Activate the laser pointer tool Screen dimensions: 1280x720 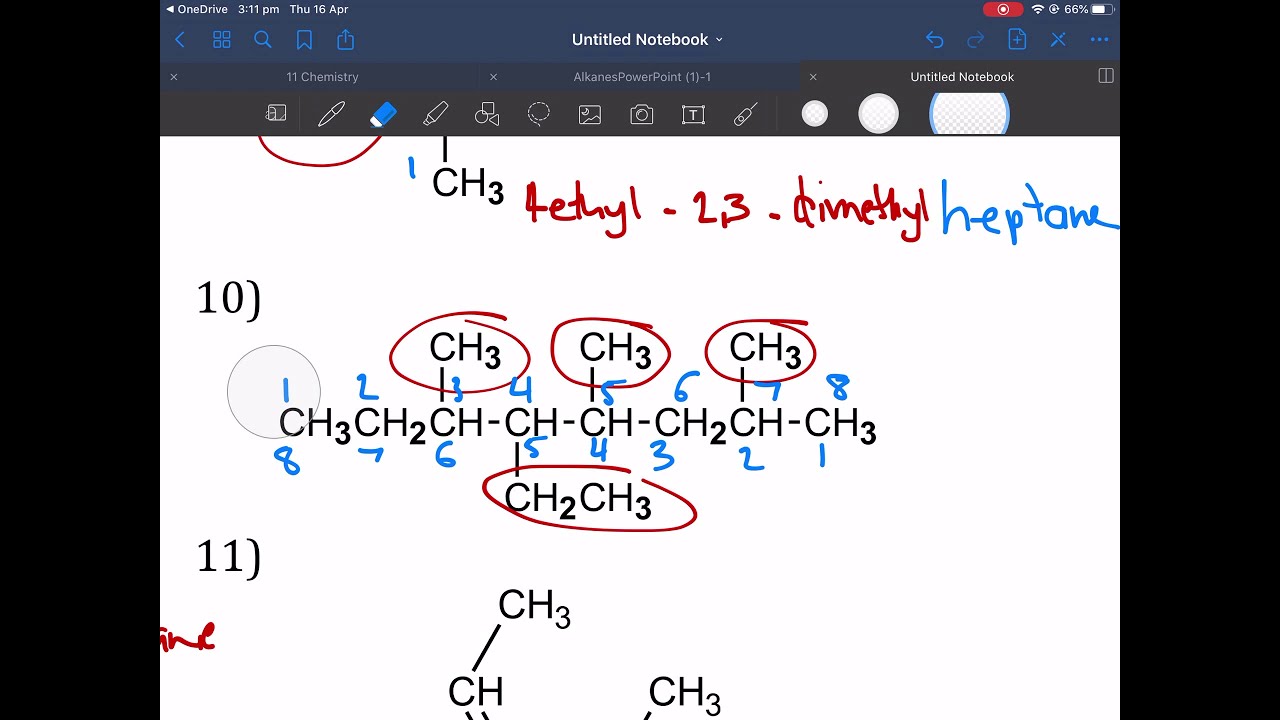pyautogui.click(x=745, y=115)
